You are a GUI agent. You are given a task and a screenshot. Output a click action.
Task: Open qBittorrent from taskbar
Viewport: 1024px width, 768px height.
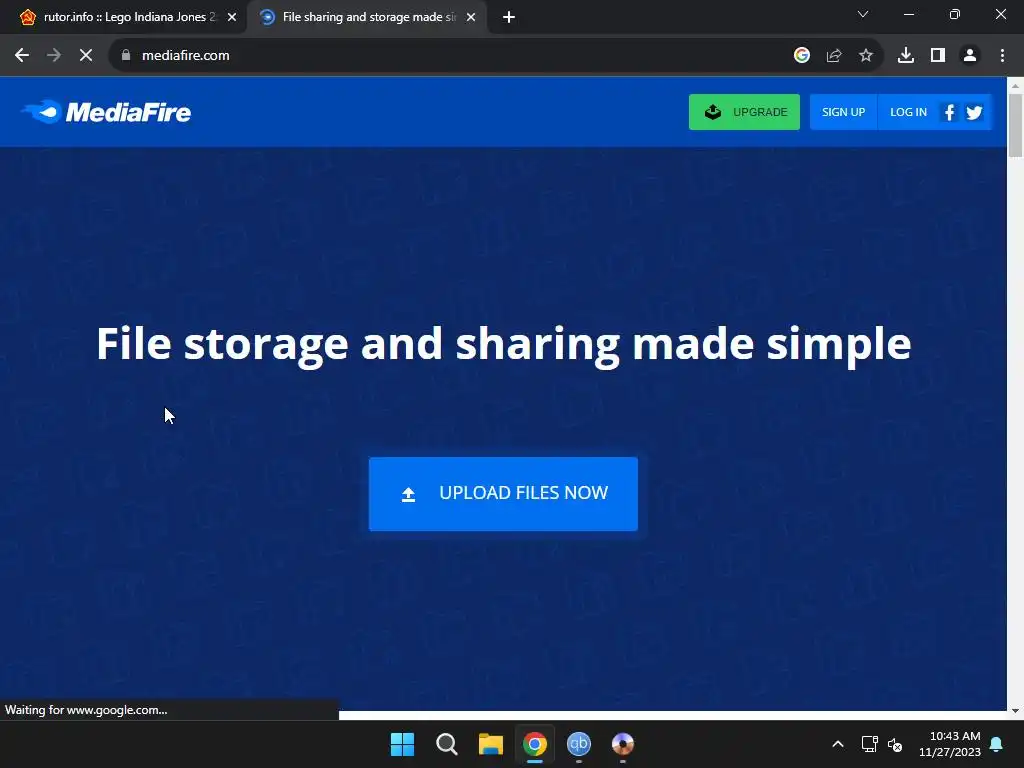point(579,744)
